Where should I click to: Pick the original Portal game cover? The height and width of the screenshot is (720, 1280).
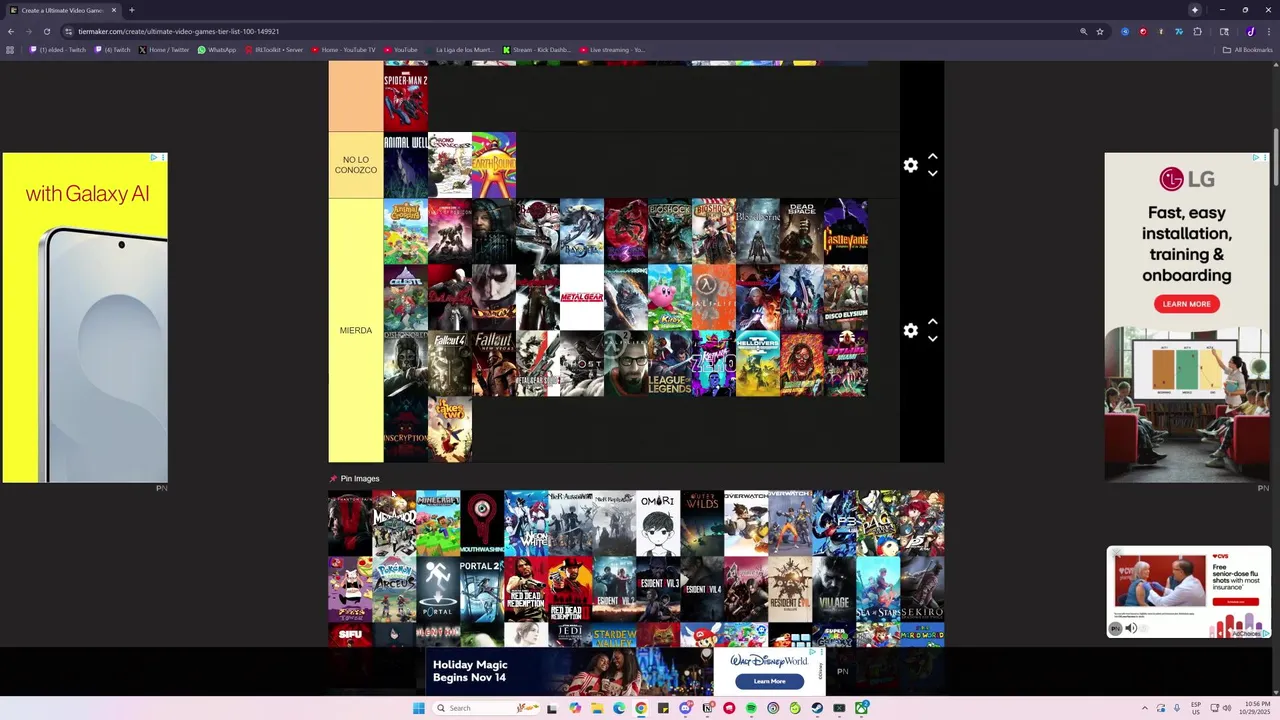[438, 589]
